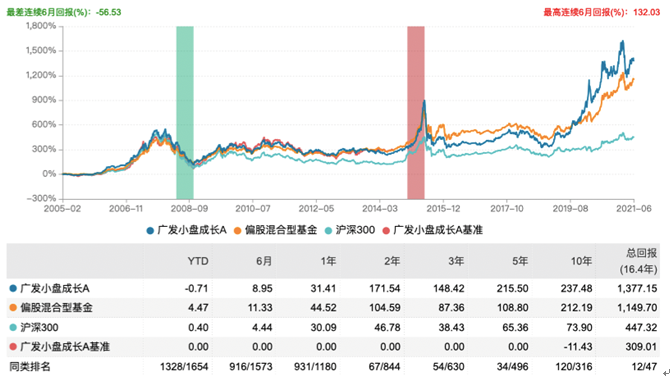Toggle the 偏股混合型基金 legend series
The image size is (672, 380).
276,230
